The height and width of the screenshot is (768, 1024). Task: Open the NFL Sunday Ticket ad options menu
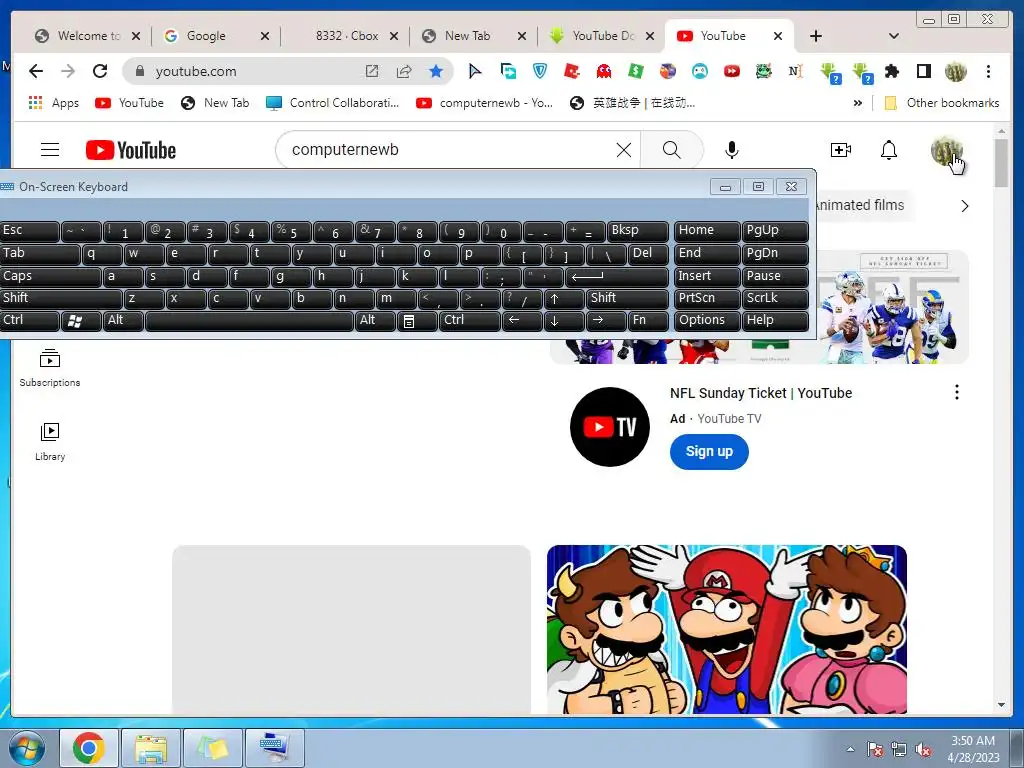(x=957, y=392)
